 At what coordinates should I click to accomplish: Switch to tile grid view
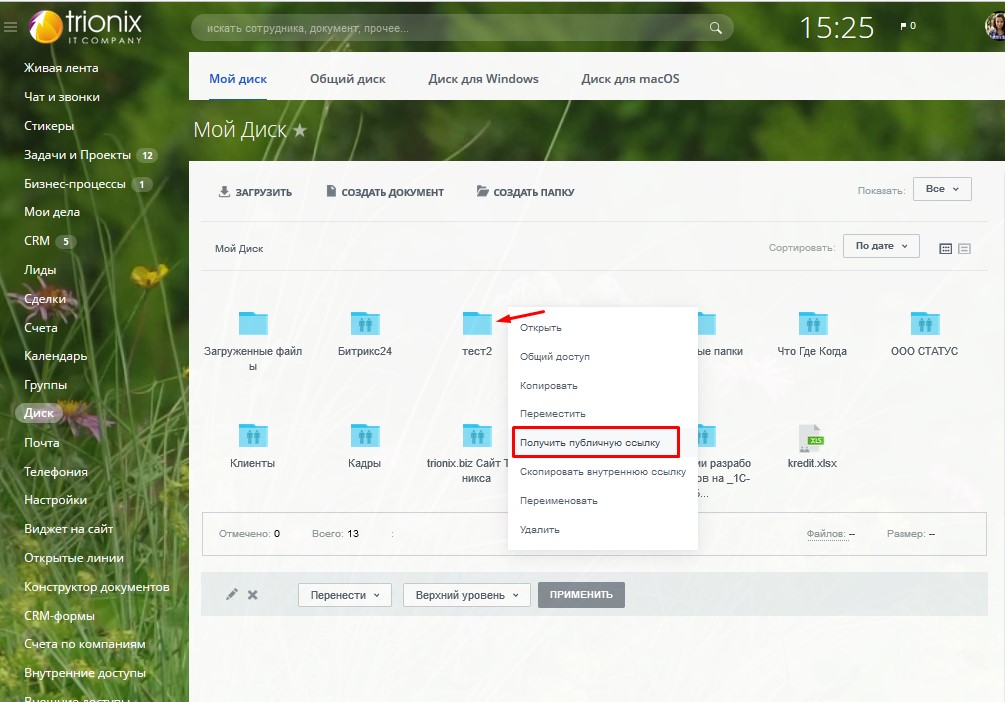[945, 249]
